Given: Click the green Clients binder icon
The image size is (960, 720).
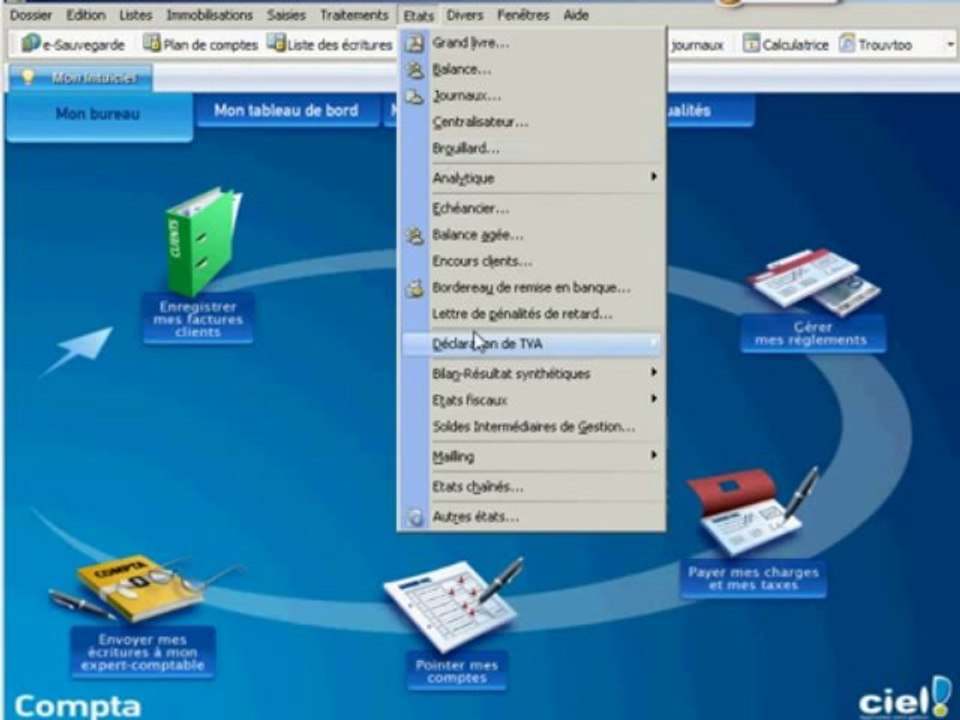Looking at the screenshot, I should pos(202,241).
